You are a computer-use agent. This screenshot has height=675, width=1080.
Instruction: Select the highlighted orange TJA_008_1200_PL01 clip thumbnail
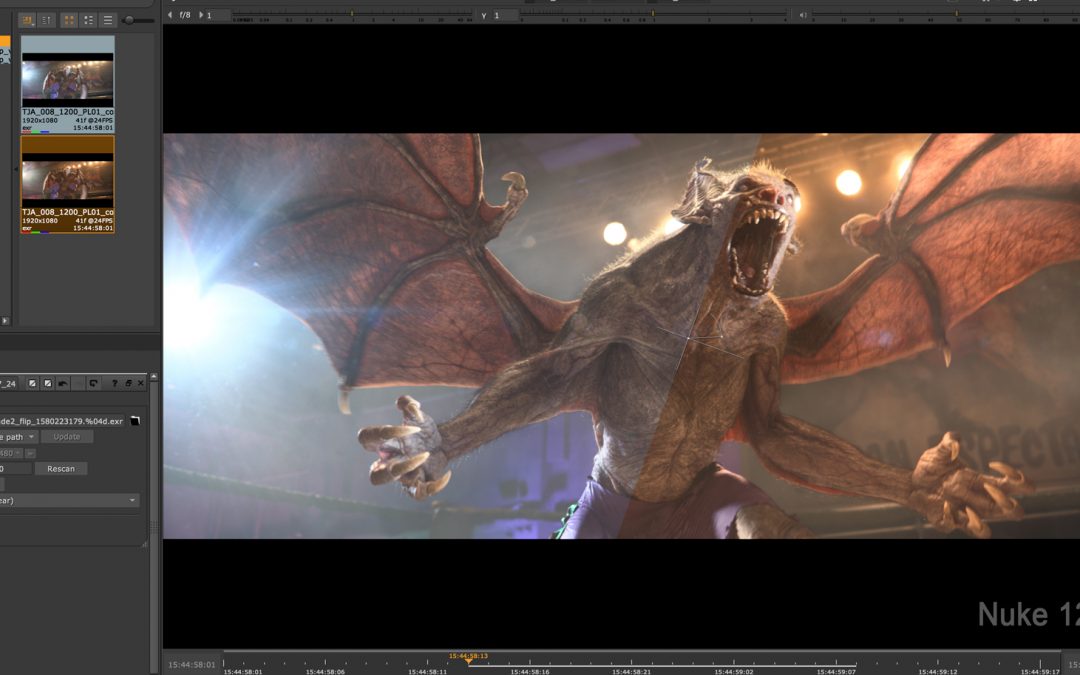[x=68, y=184]
